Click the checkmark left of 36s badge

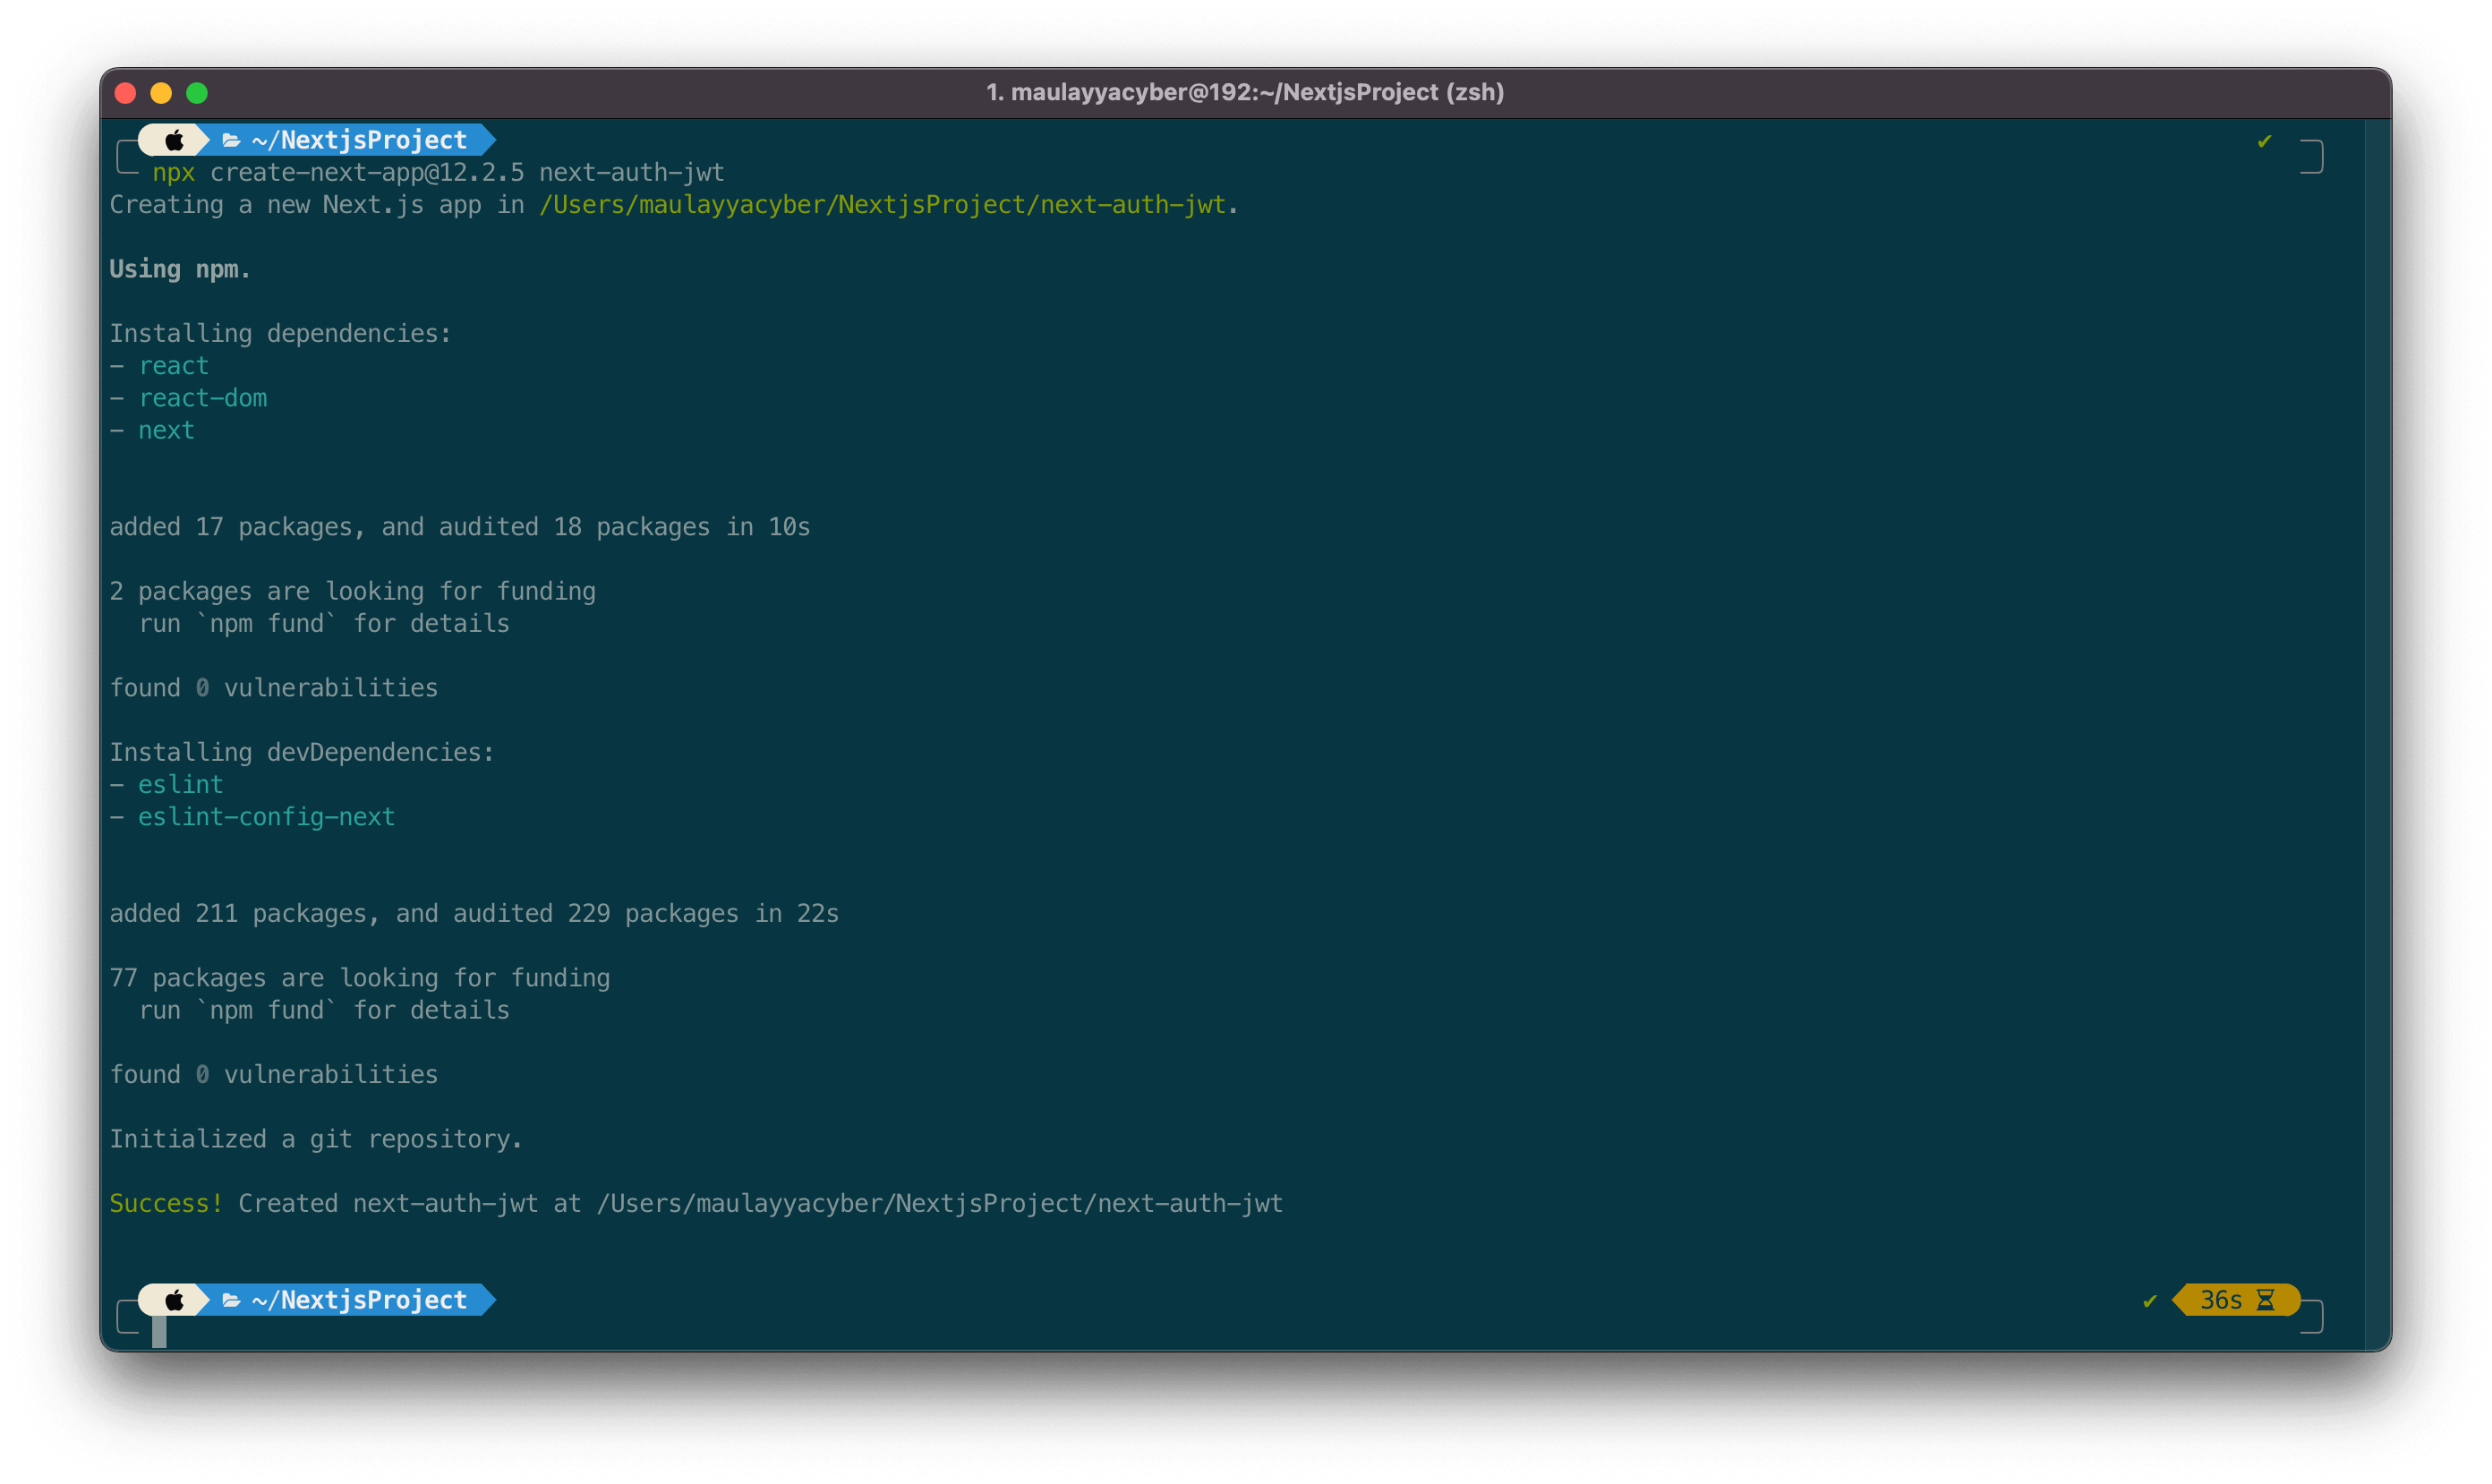2150,1301
